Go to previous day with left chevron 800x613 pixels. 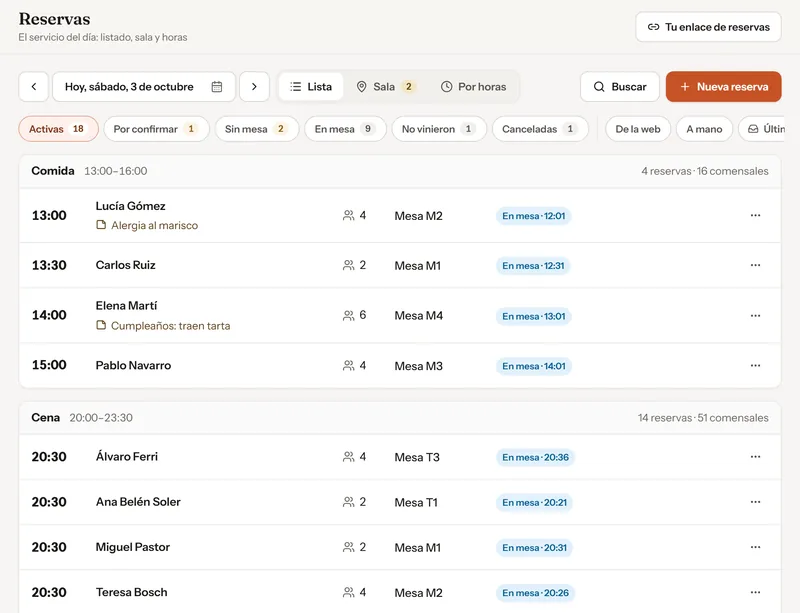click(x=34, y=87)
